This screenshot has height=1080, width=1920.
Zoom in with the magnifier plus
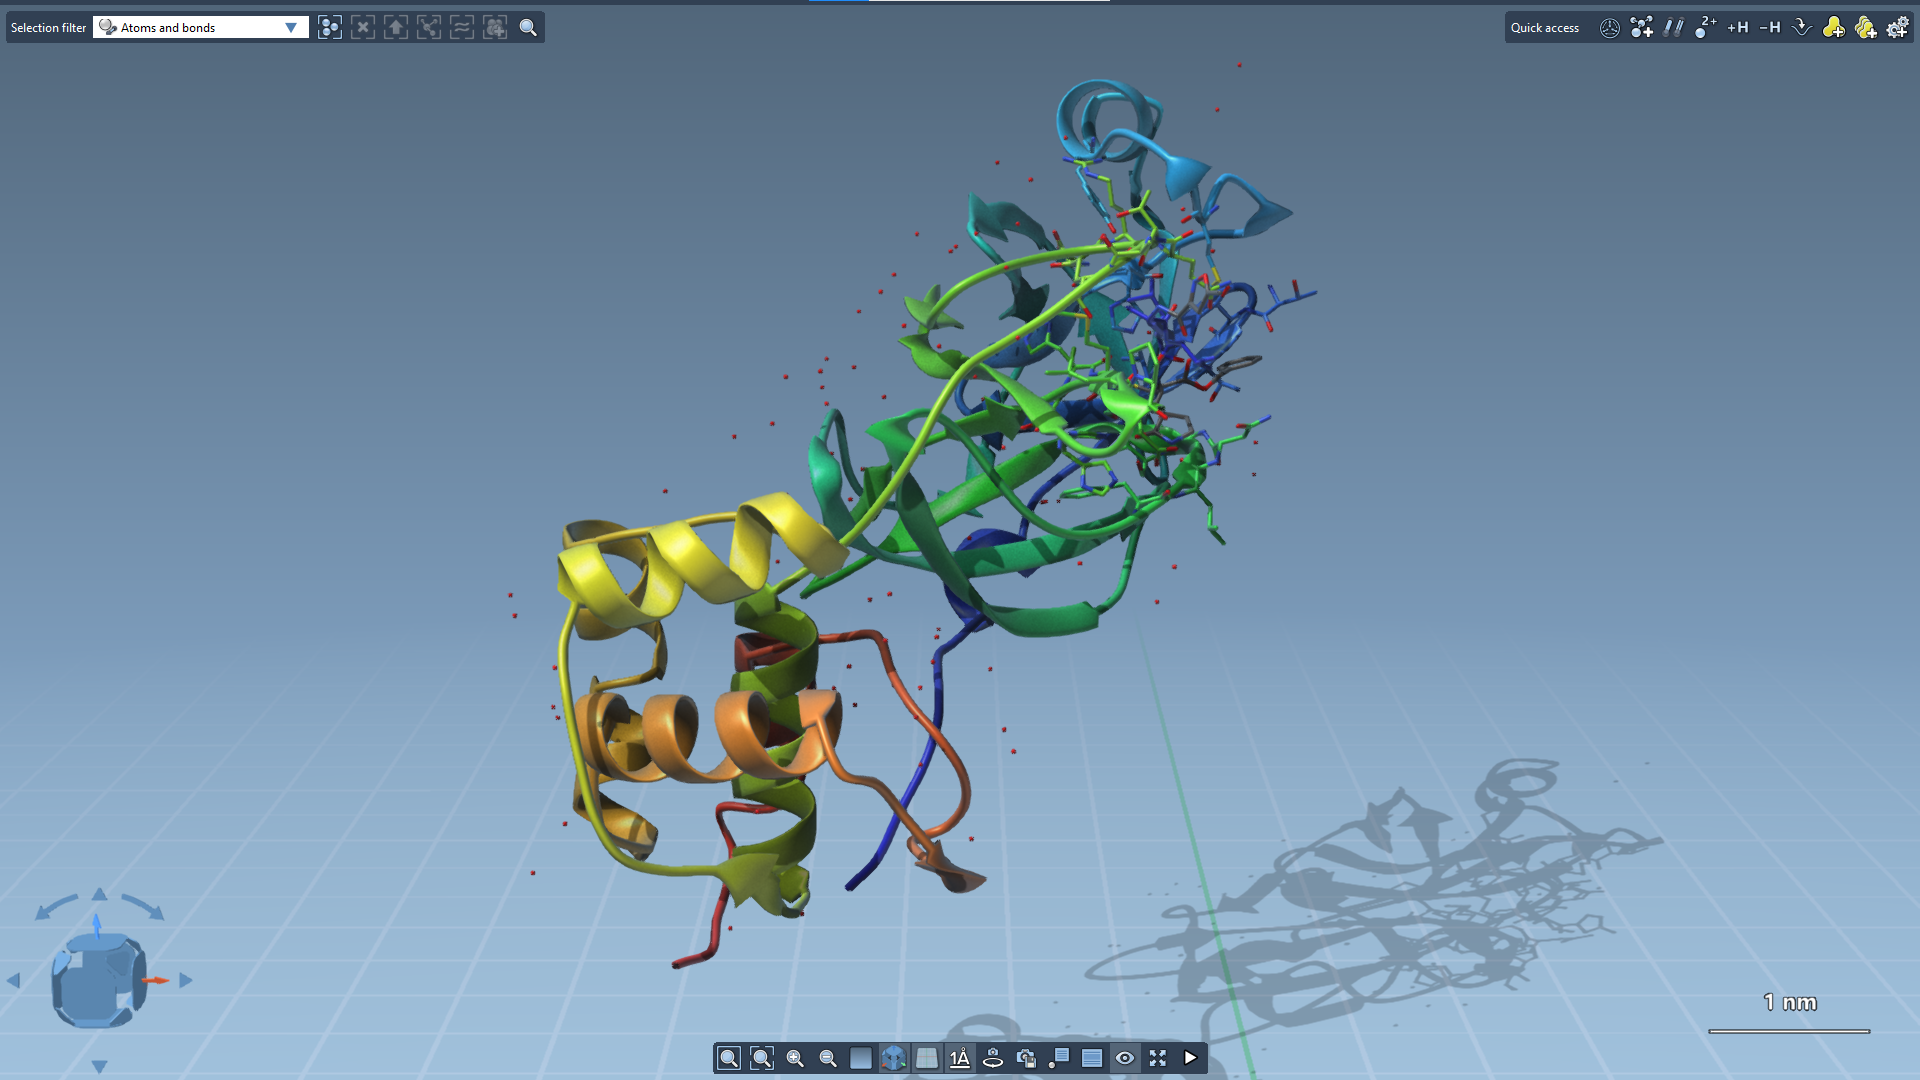(795, 1058)
